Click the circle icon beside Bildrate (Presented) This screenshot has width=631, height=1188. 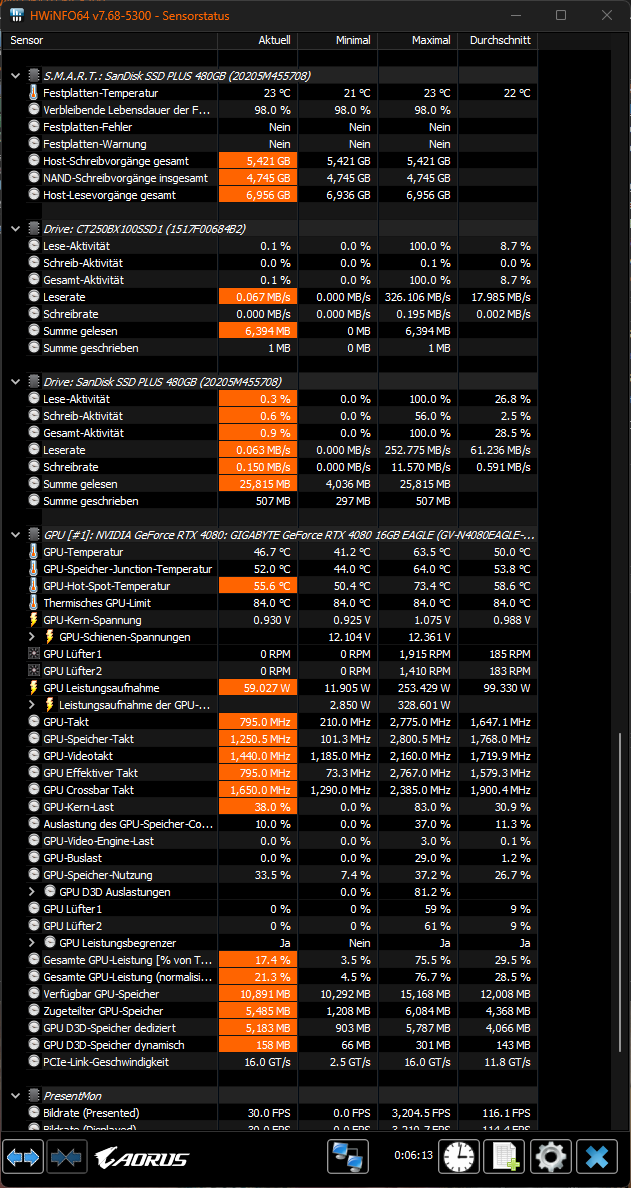(x=33, y=1113)
